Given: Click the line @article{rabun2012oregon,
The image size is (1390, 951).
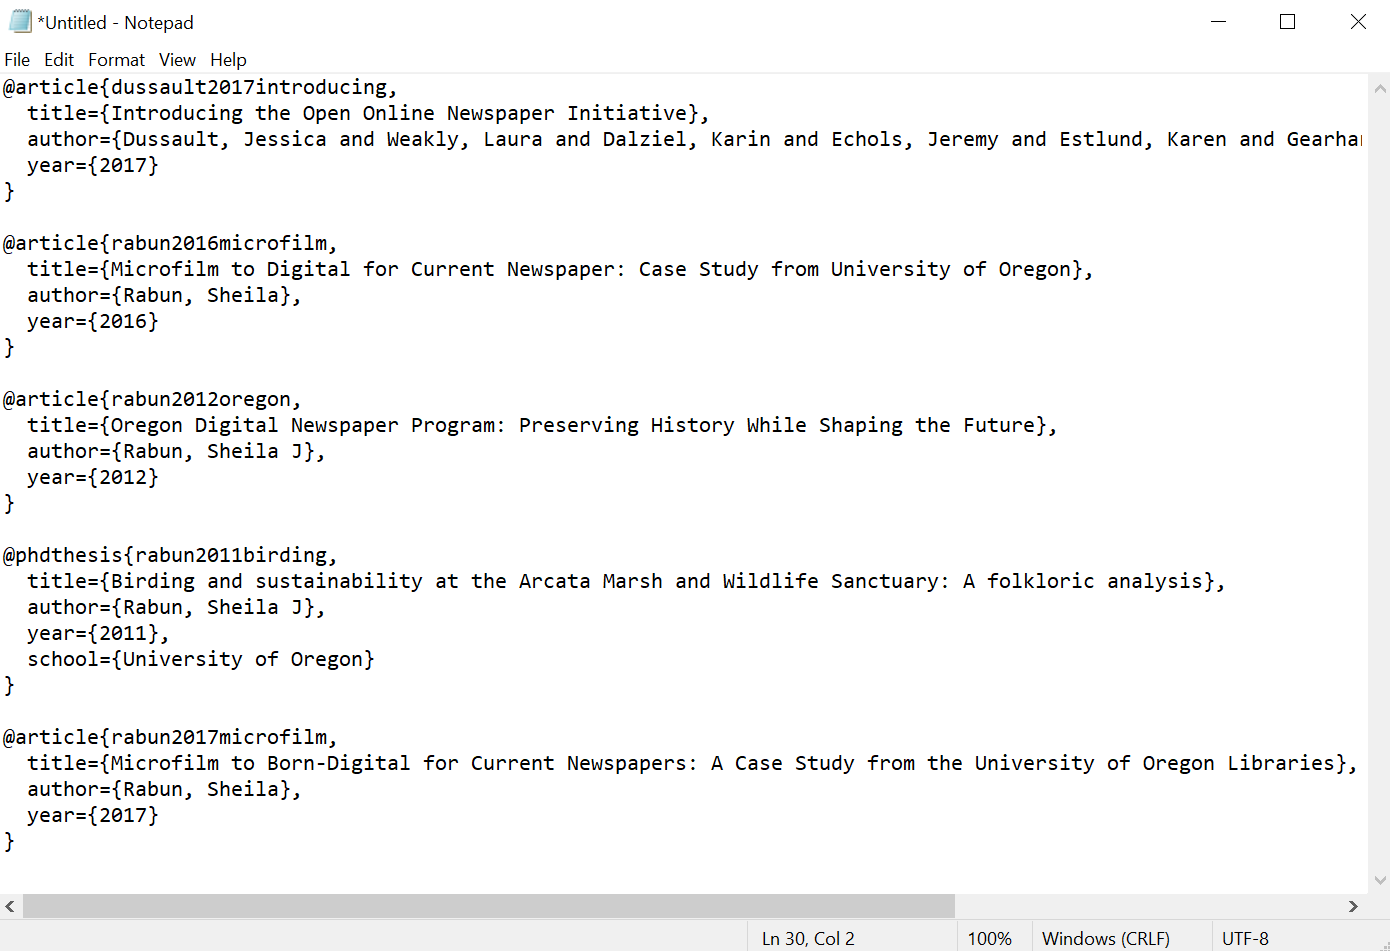Looking at the screenshot, I should [x=152, y=399].
